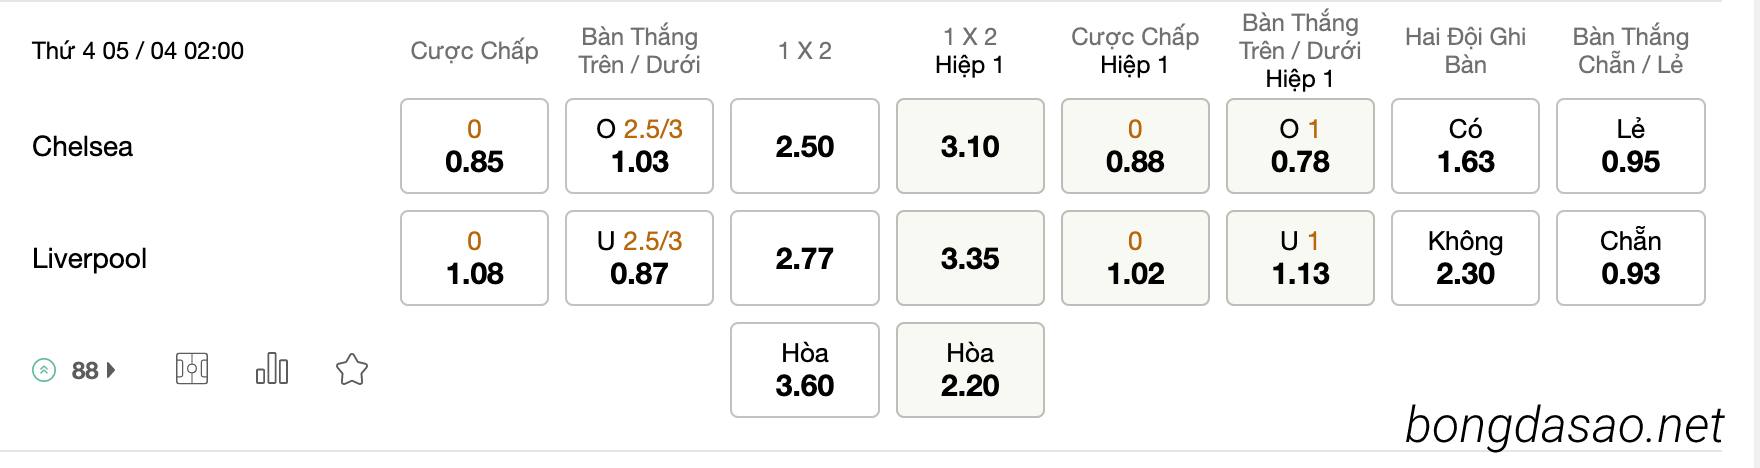This screenshot has width=1760, height=468.
Task: Pick Under 2.5/3 at 0.87
Action: tap(639, 258)
